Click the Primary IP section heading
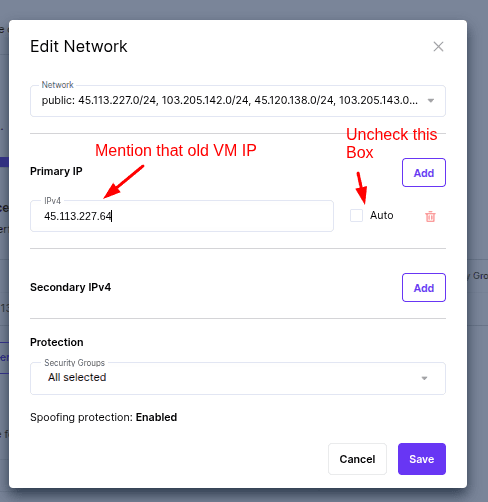Screen dimensions: 488x502 coord(56,171)
